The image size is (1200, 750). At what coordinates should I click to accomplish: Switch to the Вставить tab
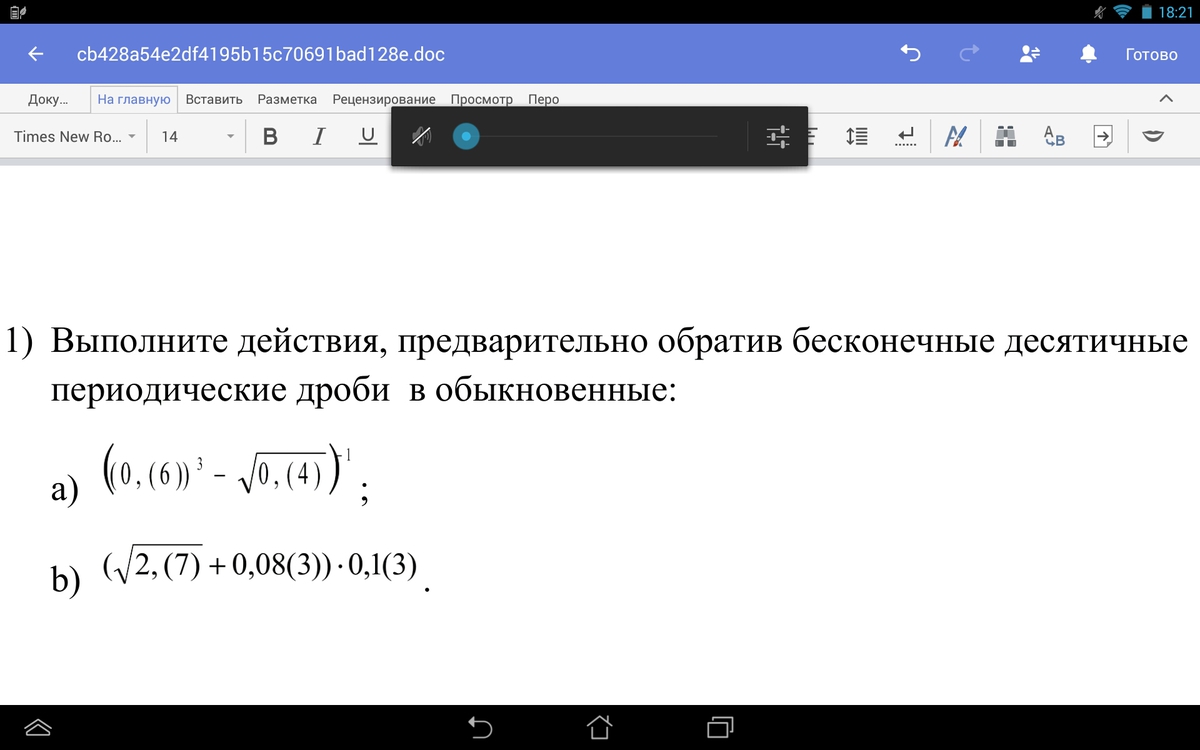click(x=214, y=99)
